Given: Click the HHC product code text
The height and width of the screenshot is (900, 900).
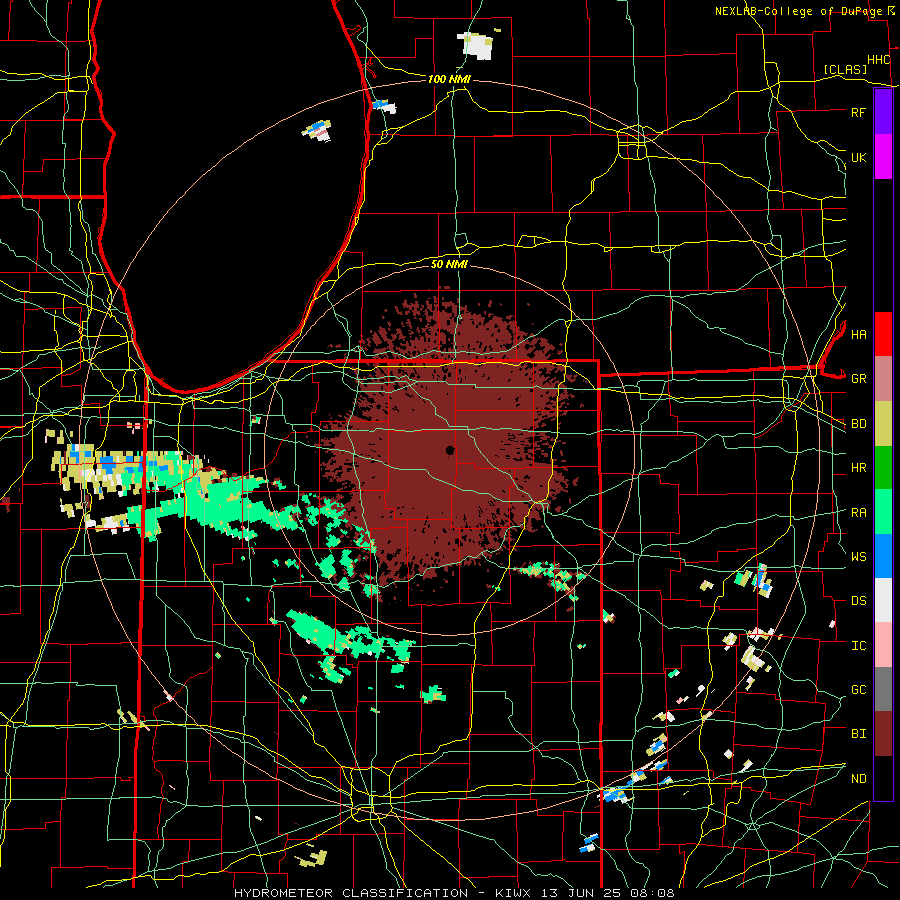Looking at the screenshot, I should (878, 60).
